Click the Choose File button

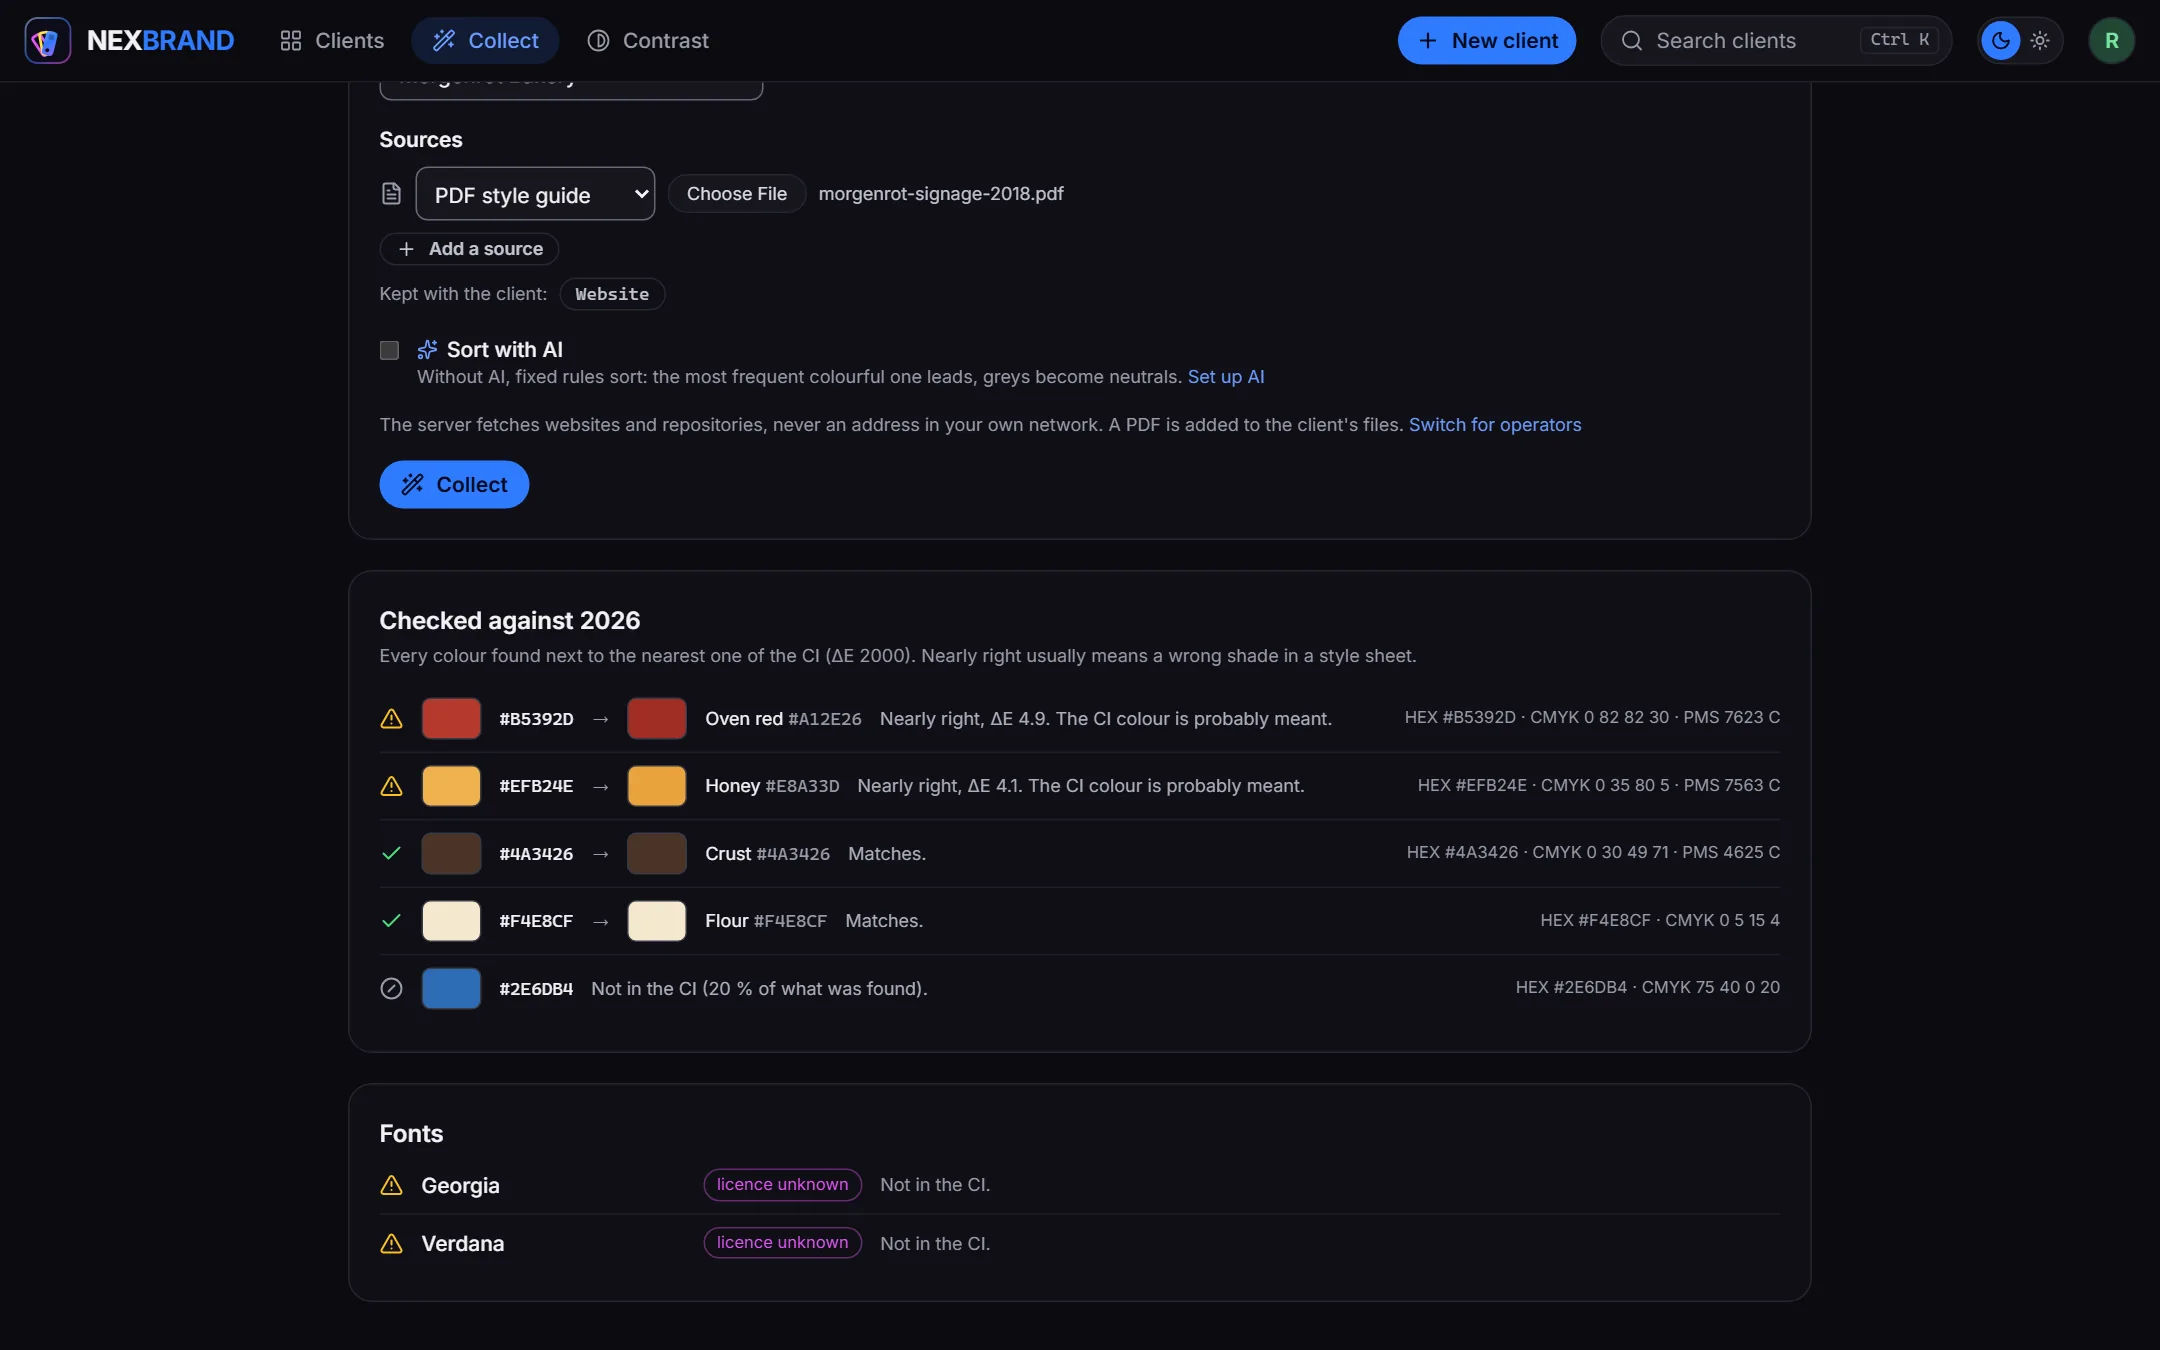[736, 193]
